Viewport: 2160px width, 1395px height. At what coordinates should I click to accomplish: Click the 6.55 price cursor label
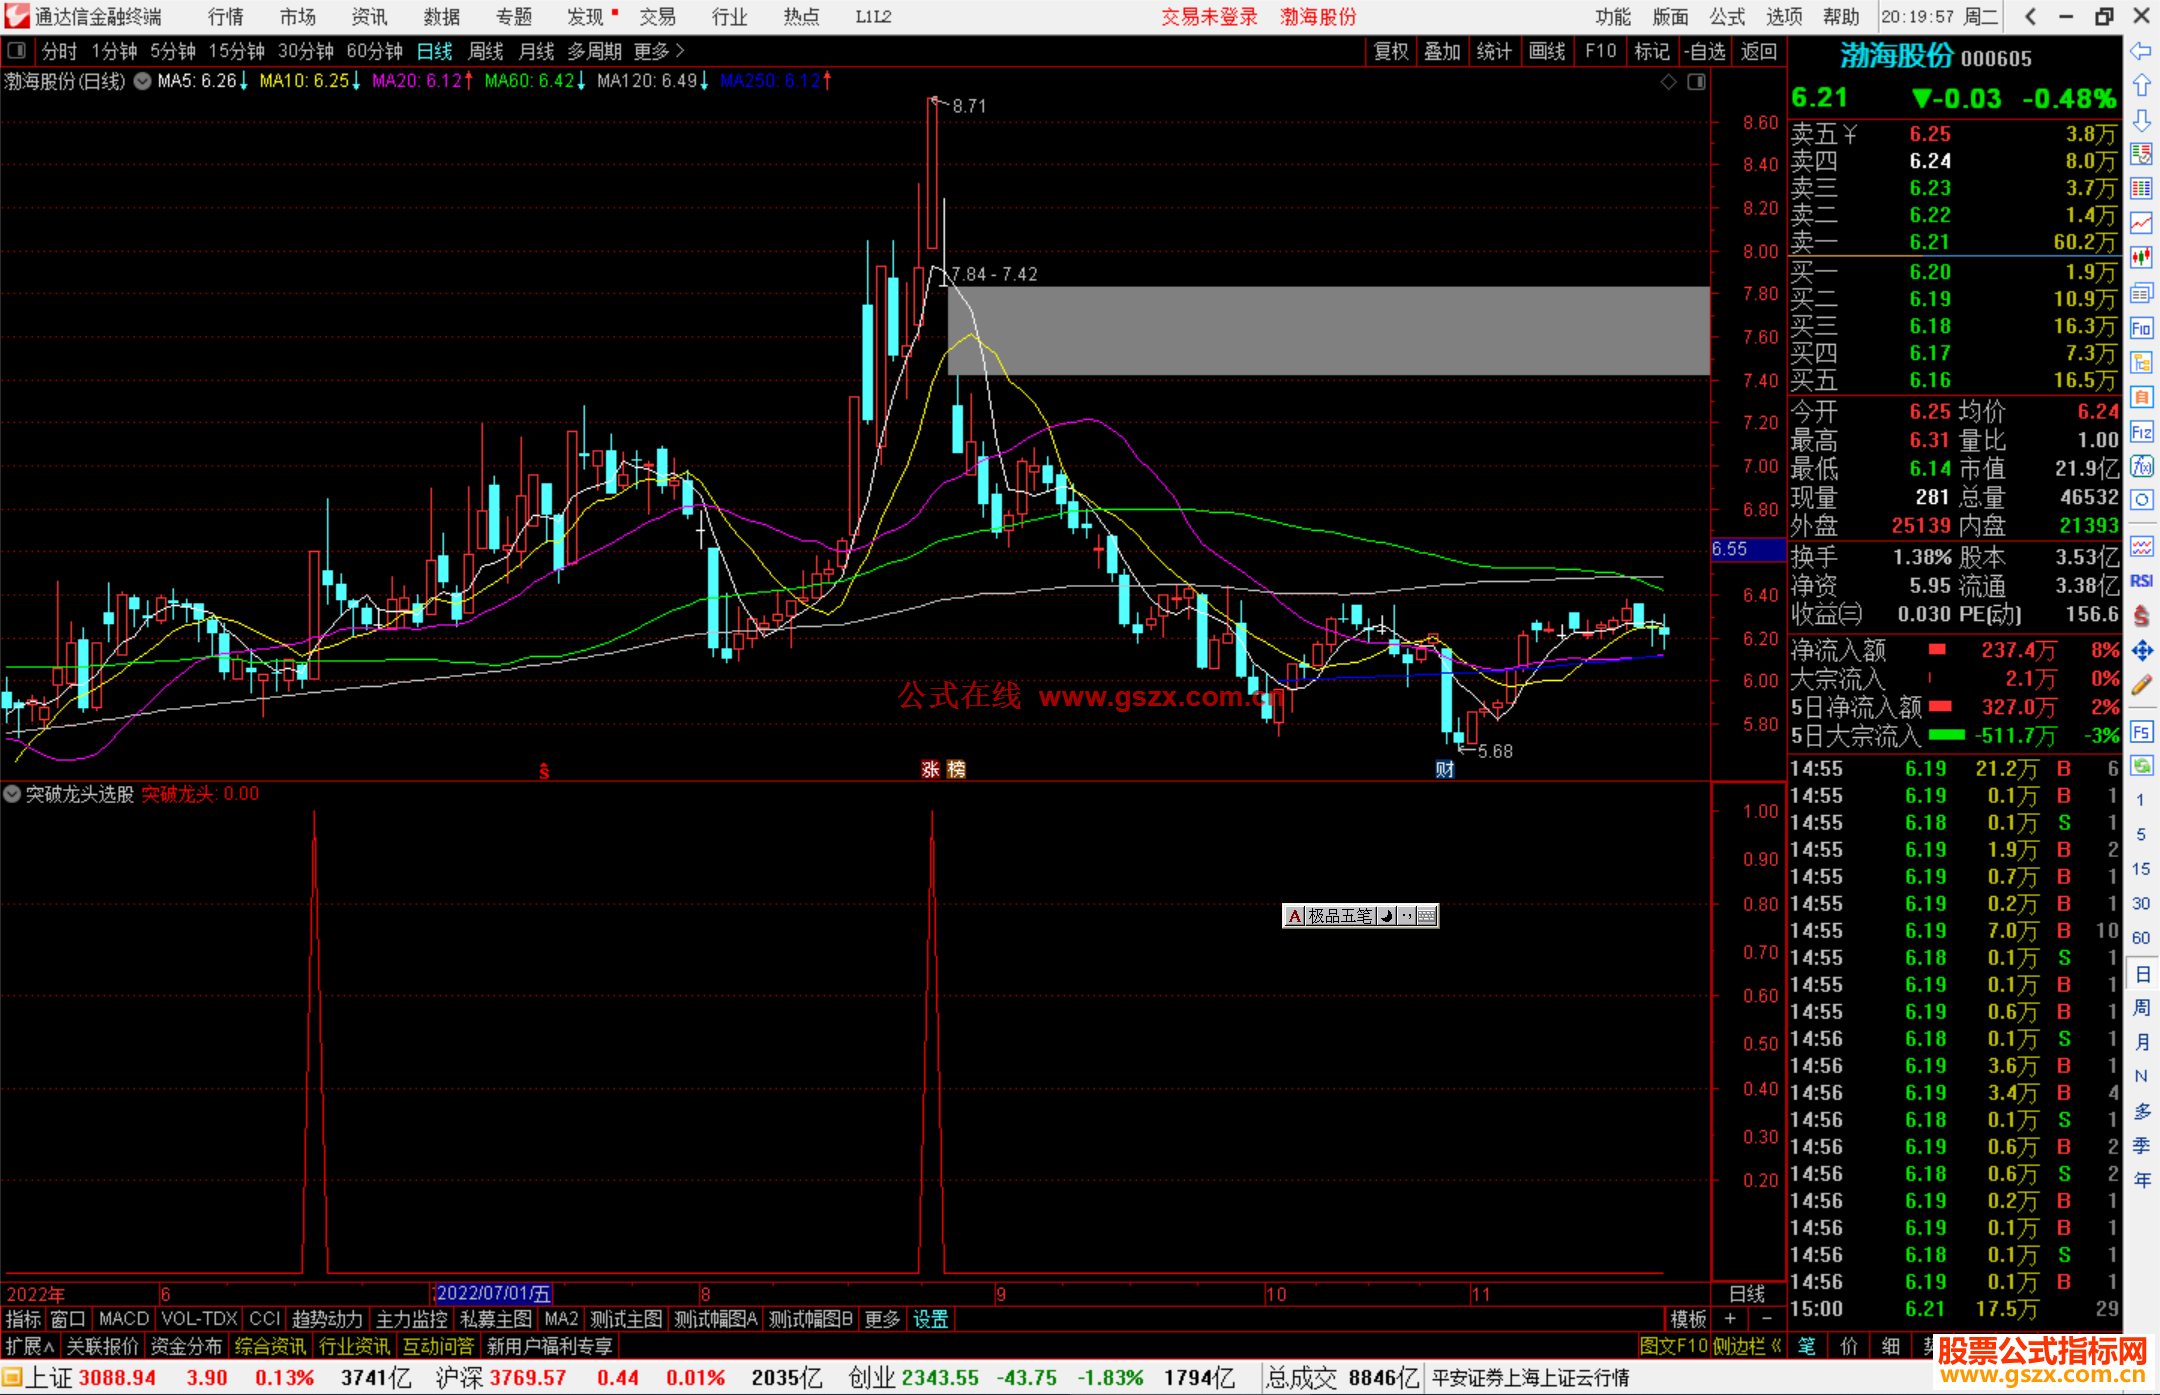1748,549
